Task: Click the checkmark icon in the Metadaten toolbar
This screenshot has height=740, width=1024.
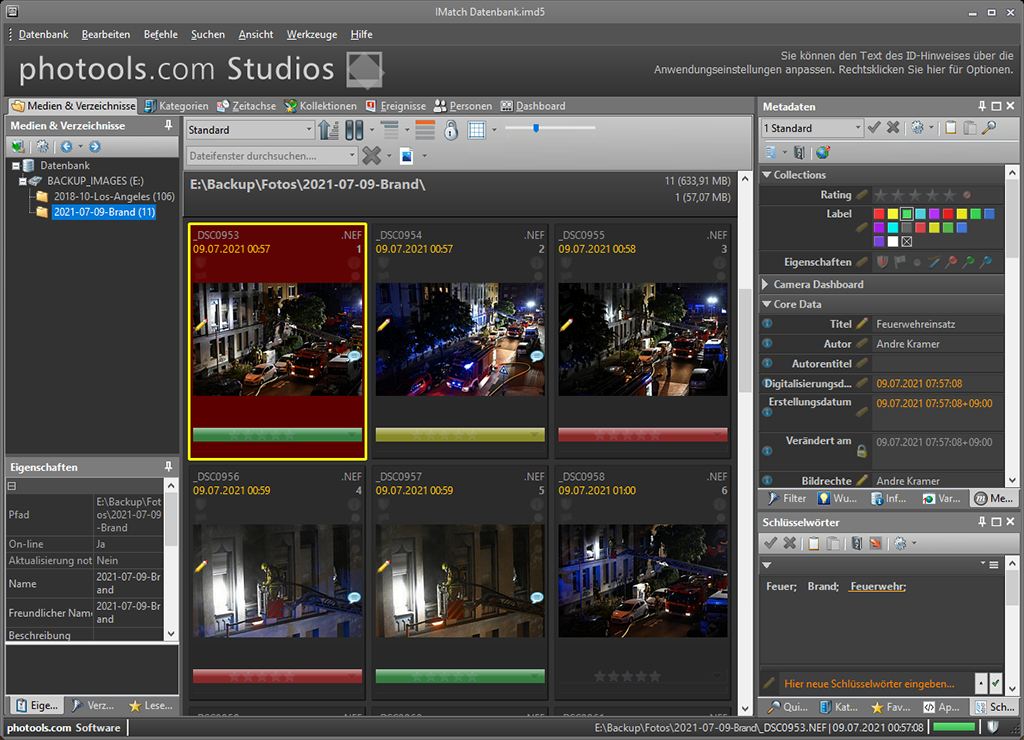Action: tap(874, 128)
